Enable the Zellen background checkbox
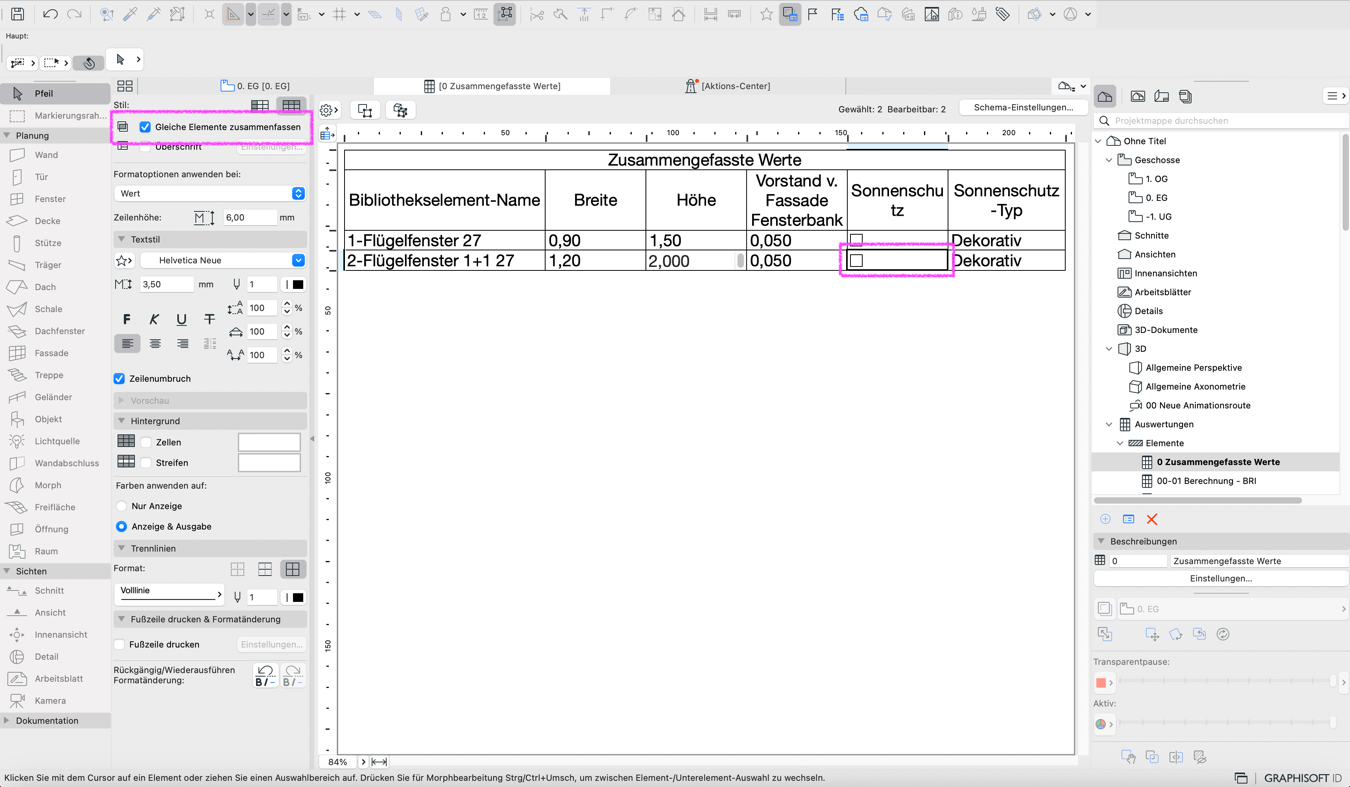The image size is (1350, 787). coord(146,442)
